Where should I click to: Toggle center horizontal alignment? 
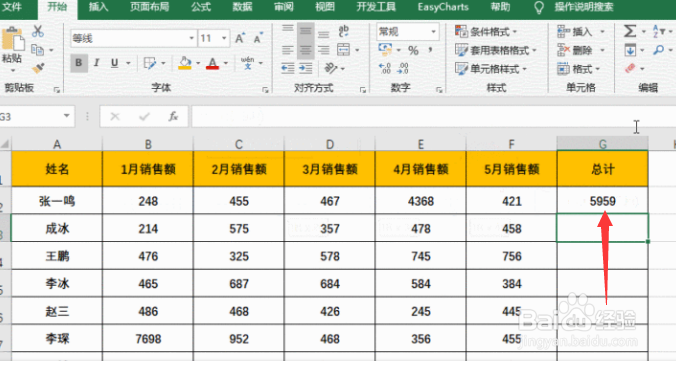pyautogui.click(x=306, y=50)
